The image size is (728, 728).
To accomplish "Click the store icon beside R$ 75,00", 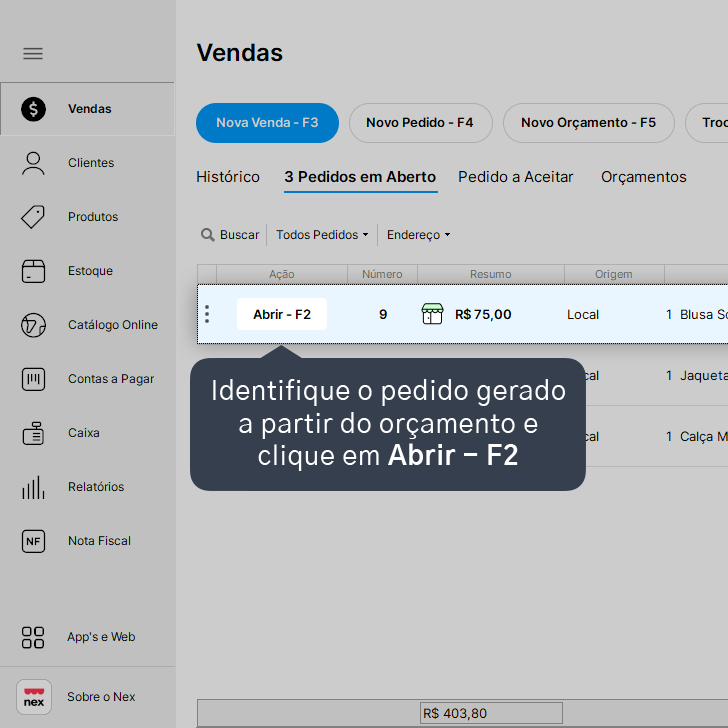I will 432,314.
